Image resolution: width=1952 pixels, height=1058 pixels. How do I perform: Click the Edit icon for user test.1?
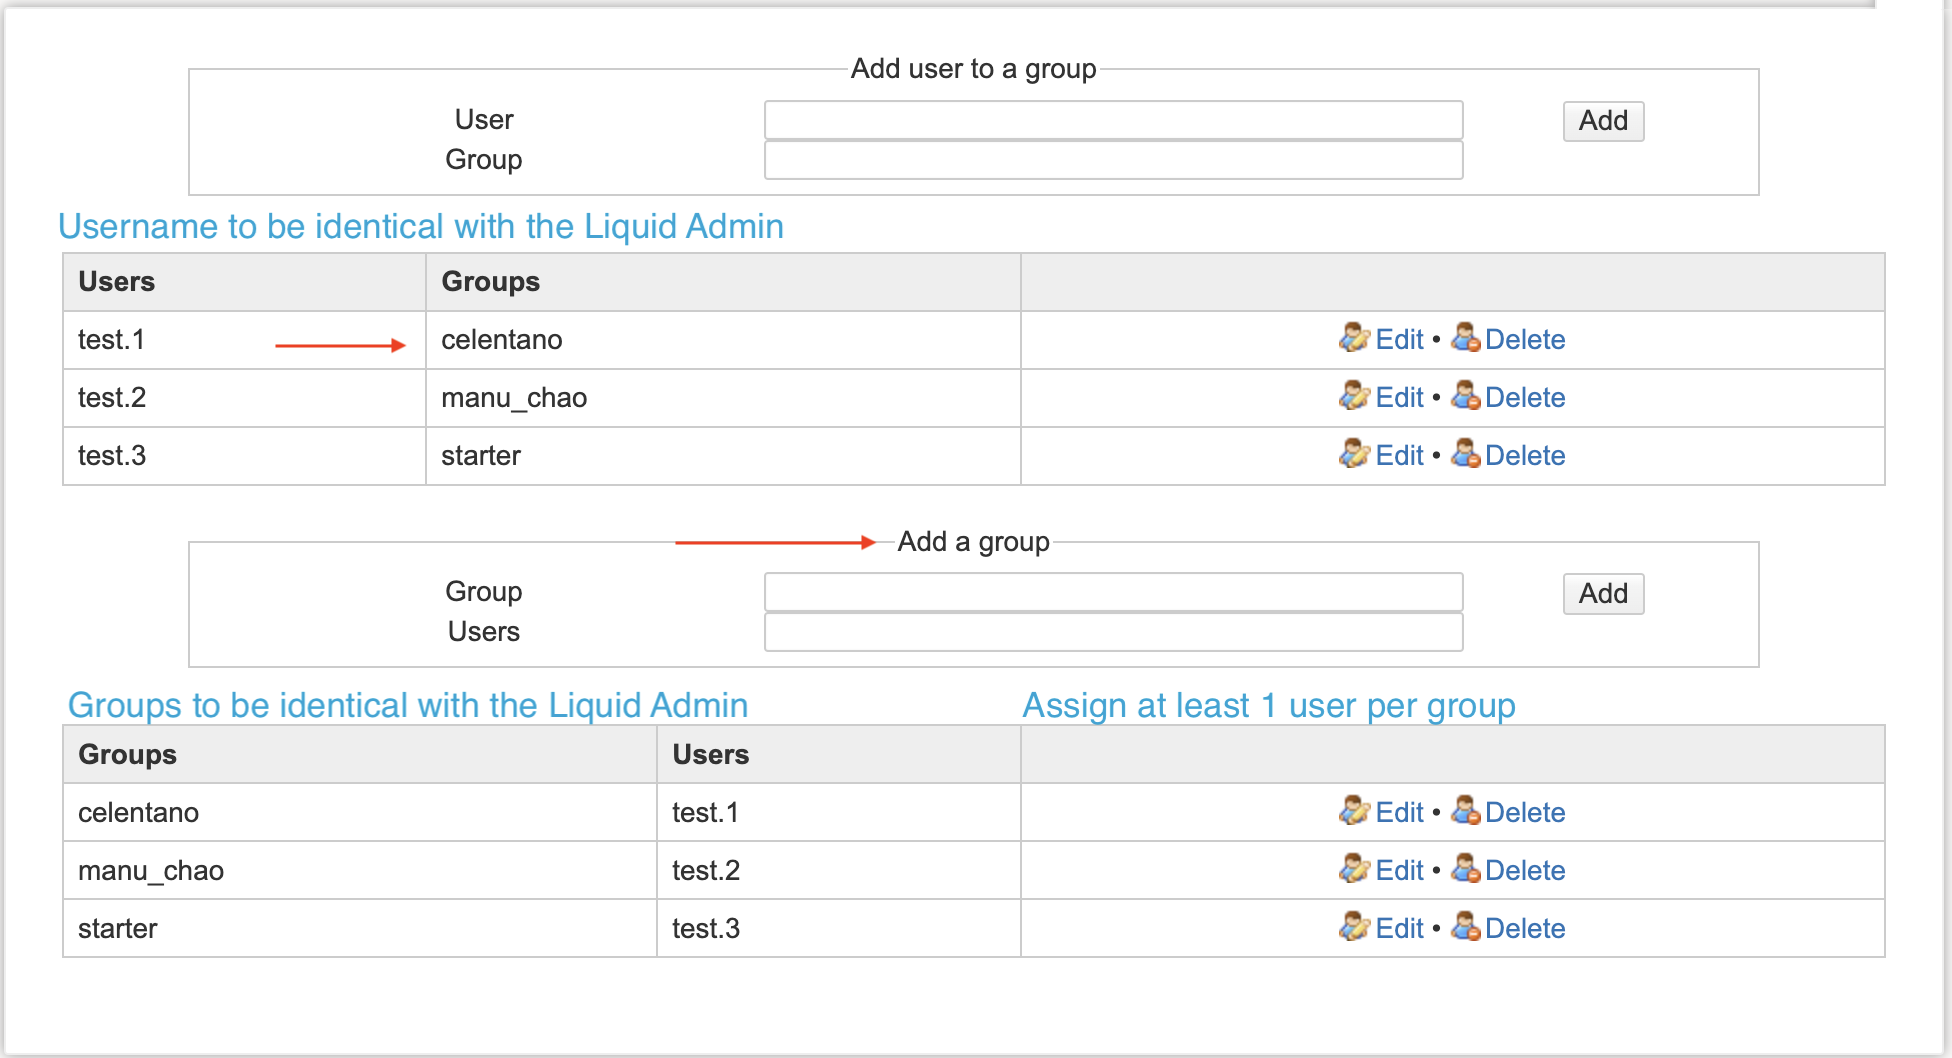tap(1354, 339)
